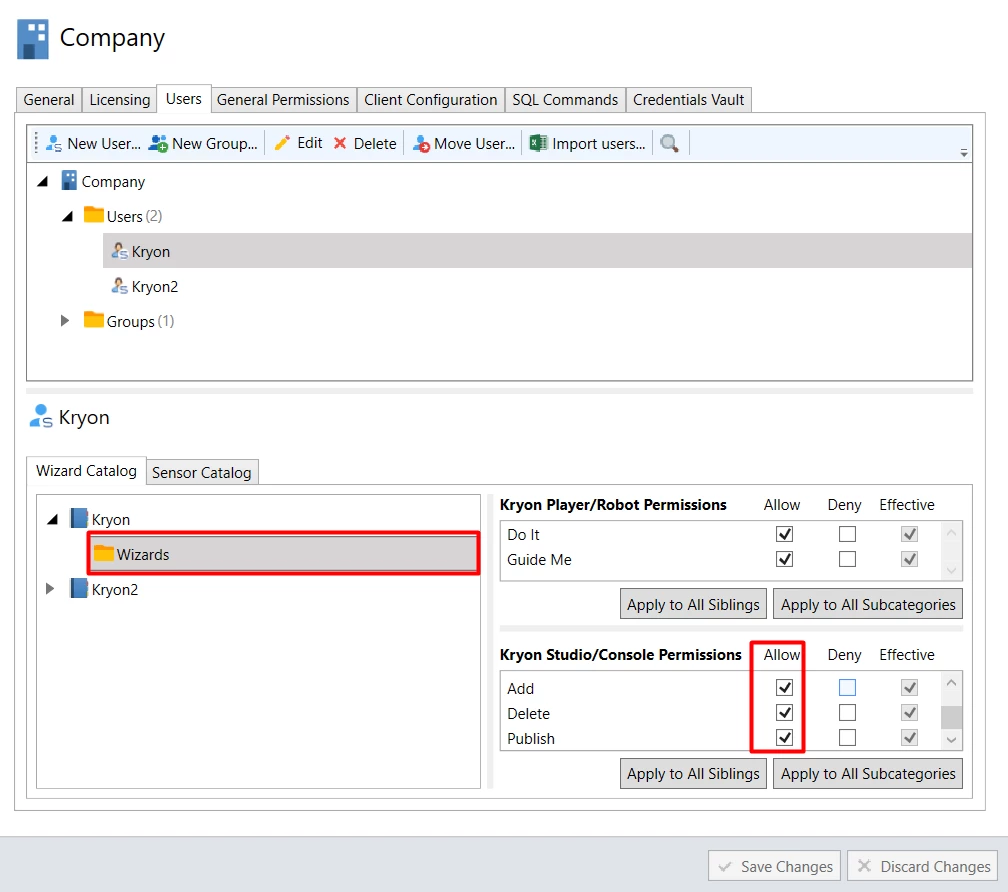The height and width of the screenshot is (892, 1008).
Task: Toggle Allow checkbox for Add
Action: pos(784,688)
